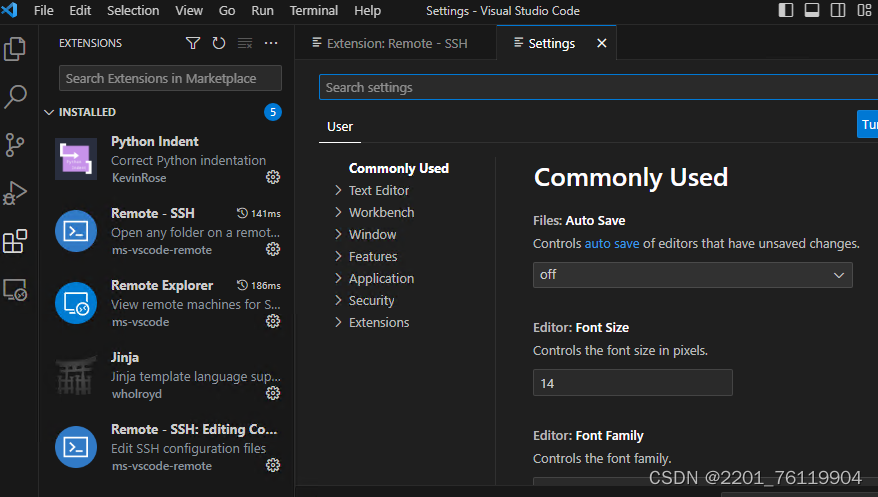The image size is (878, 497).
Task: Open manage gear for Remote - SSH: Editing Config
Action: 273,465
